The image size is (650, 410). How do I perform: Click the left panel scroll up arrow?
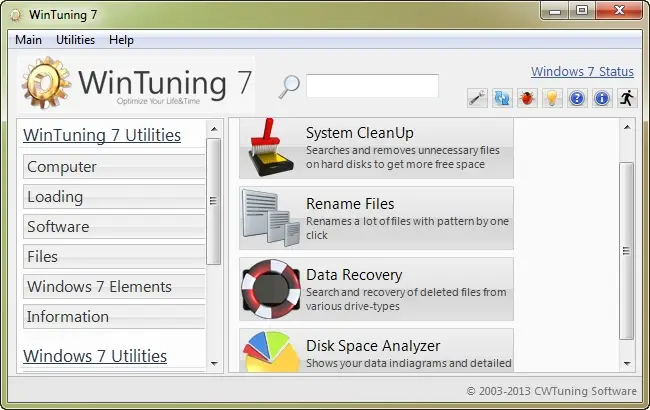click(x=214, y=129)
